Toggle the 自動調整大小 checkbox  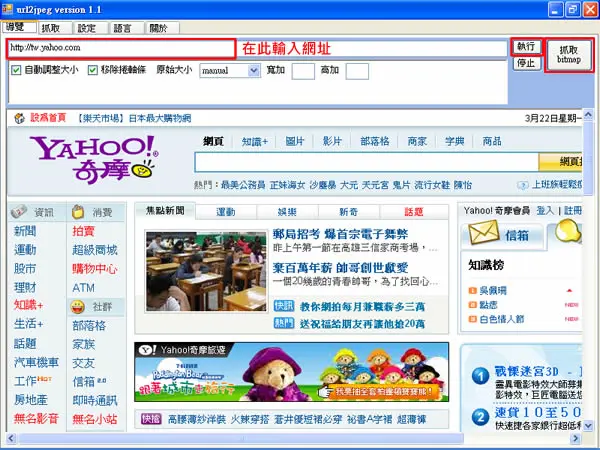pos(16,70)
